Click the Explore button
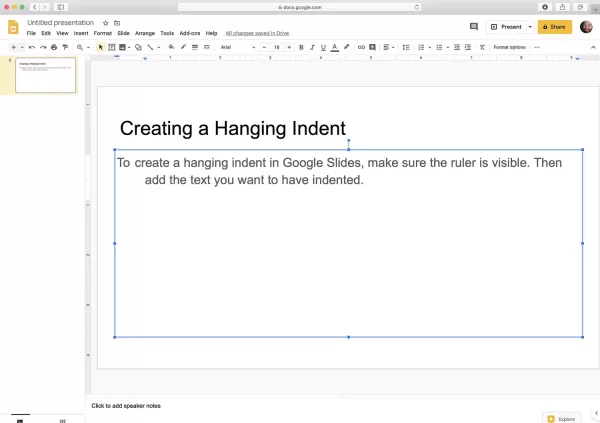 tap(561, 419)
